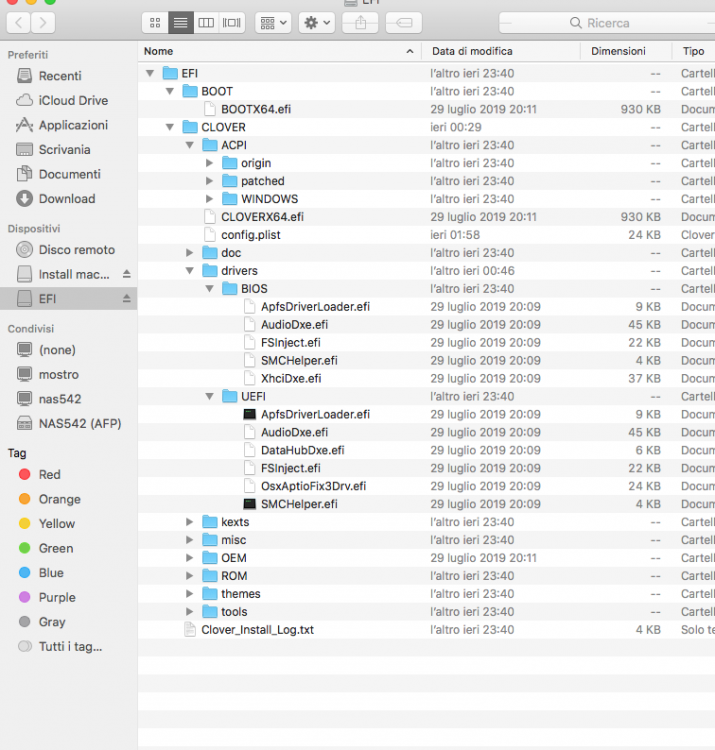Select Clover_Install_Log.txt file
715x750 pixels.
pyautogui.click(x=257, y=629)
